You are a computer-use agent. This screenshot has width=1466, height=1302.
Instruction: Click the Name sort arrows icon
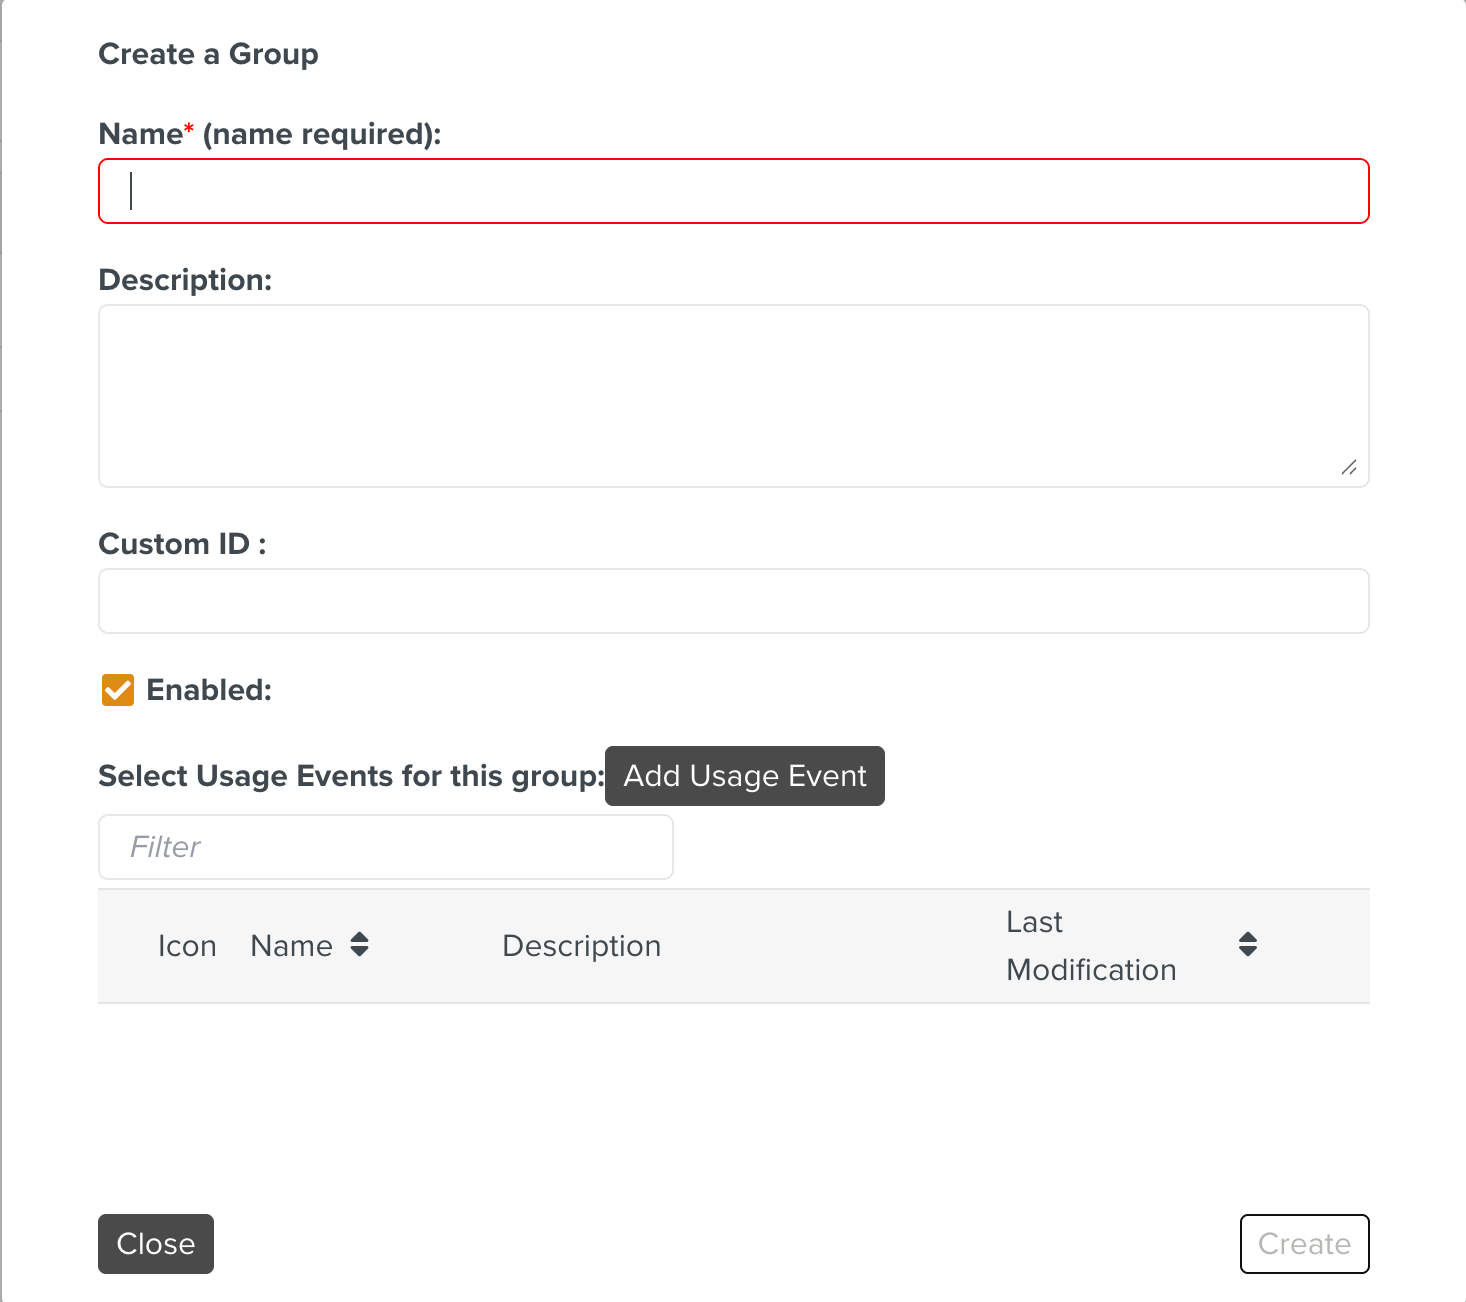point(360,945)
